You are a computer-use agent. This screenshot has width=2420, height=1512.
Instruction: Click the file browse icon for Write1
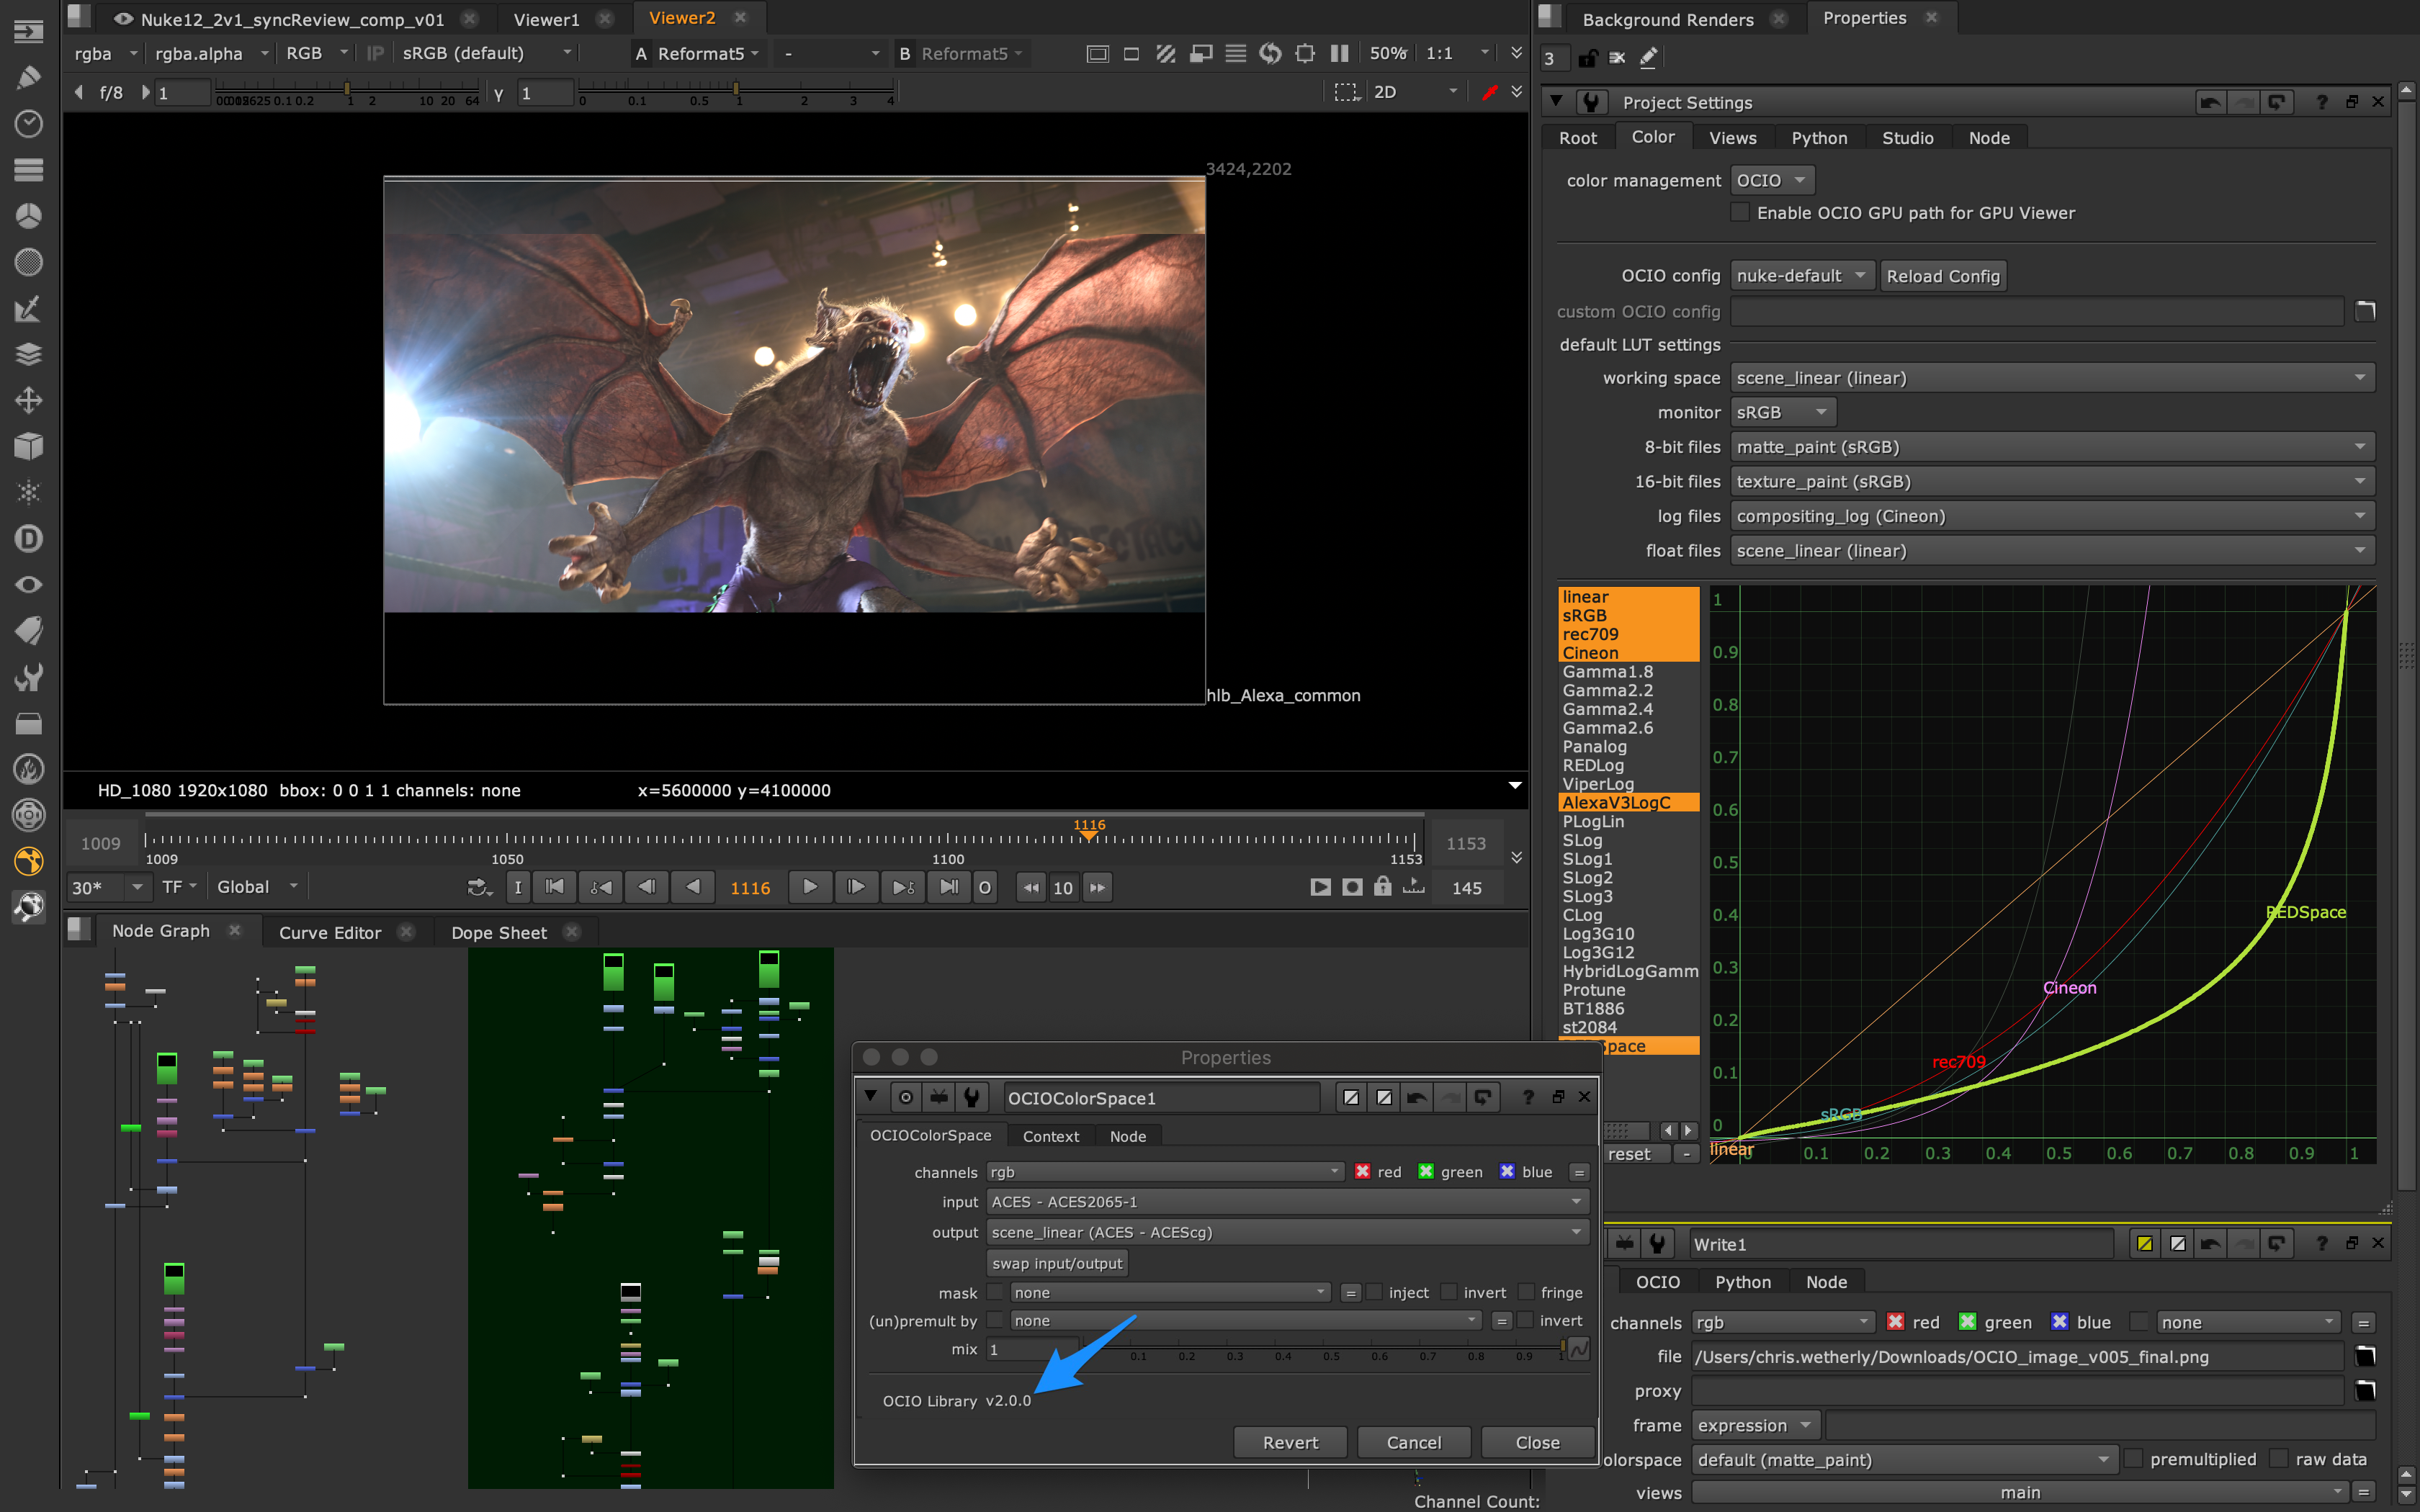2364,1356
